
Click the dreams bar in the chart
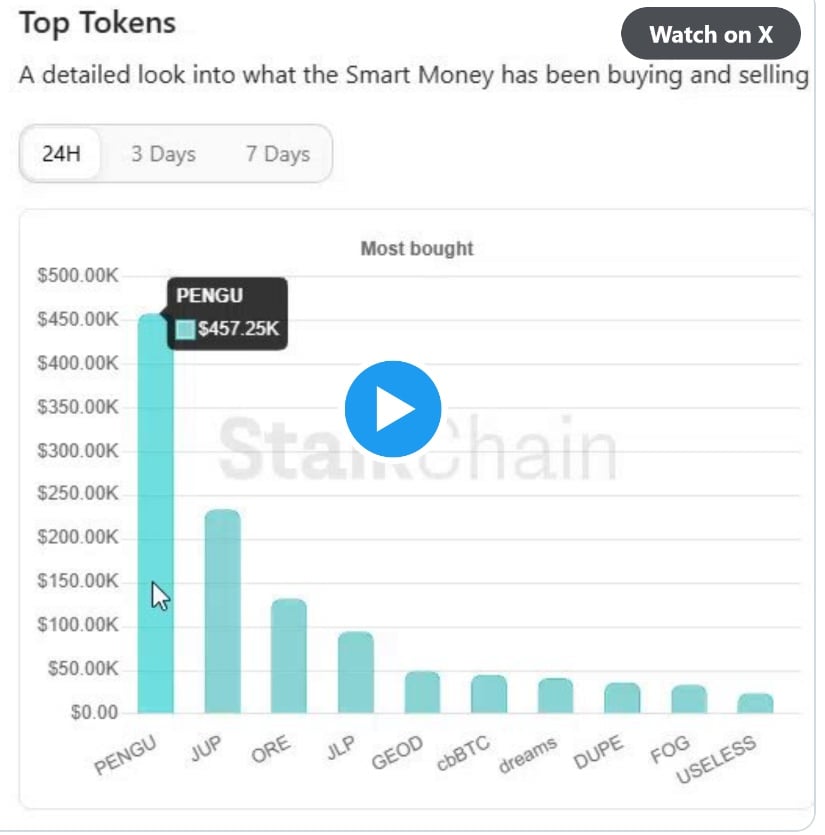click(x=555, y=696)
